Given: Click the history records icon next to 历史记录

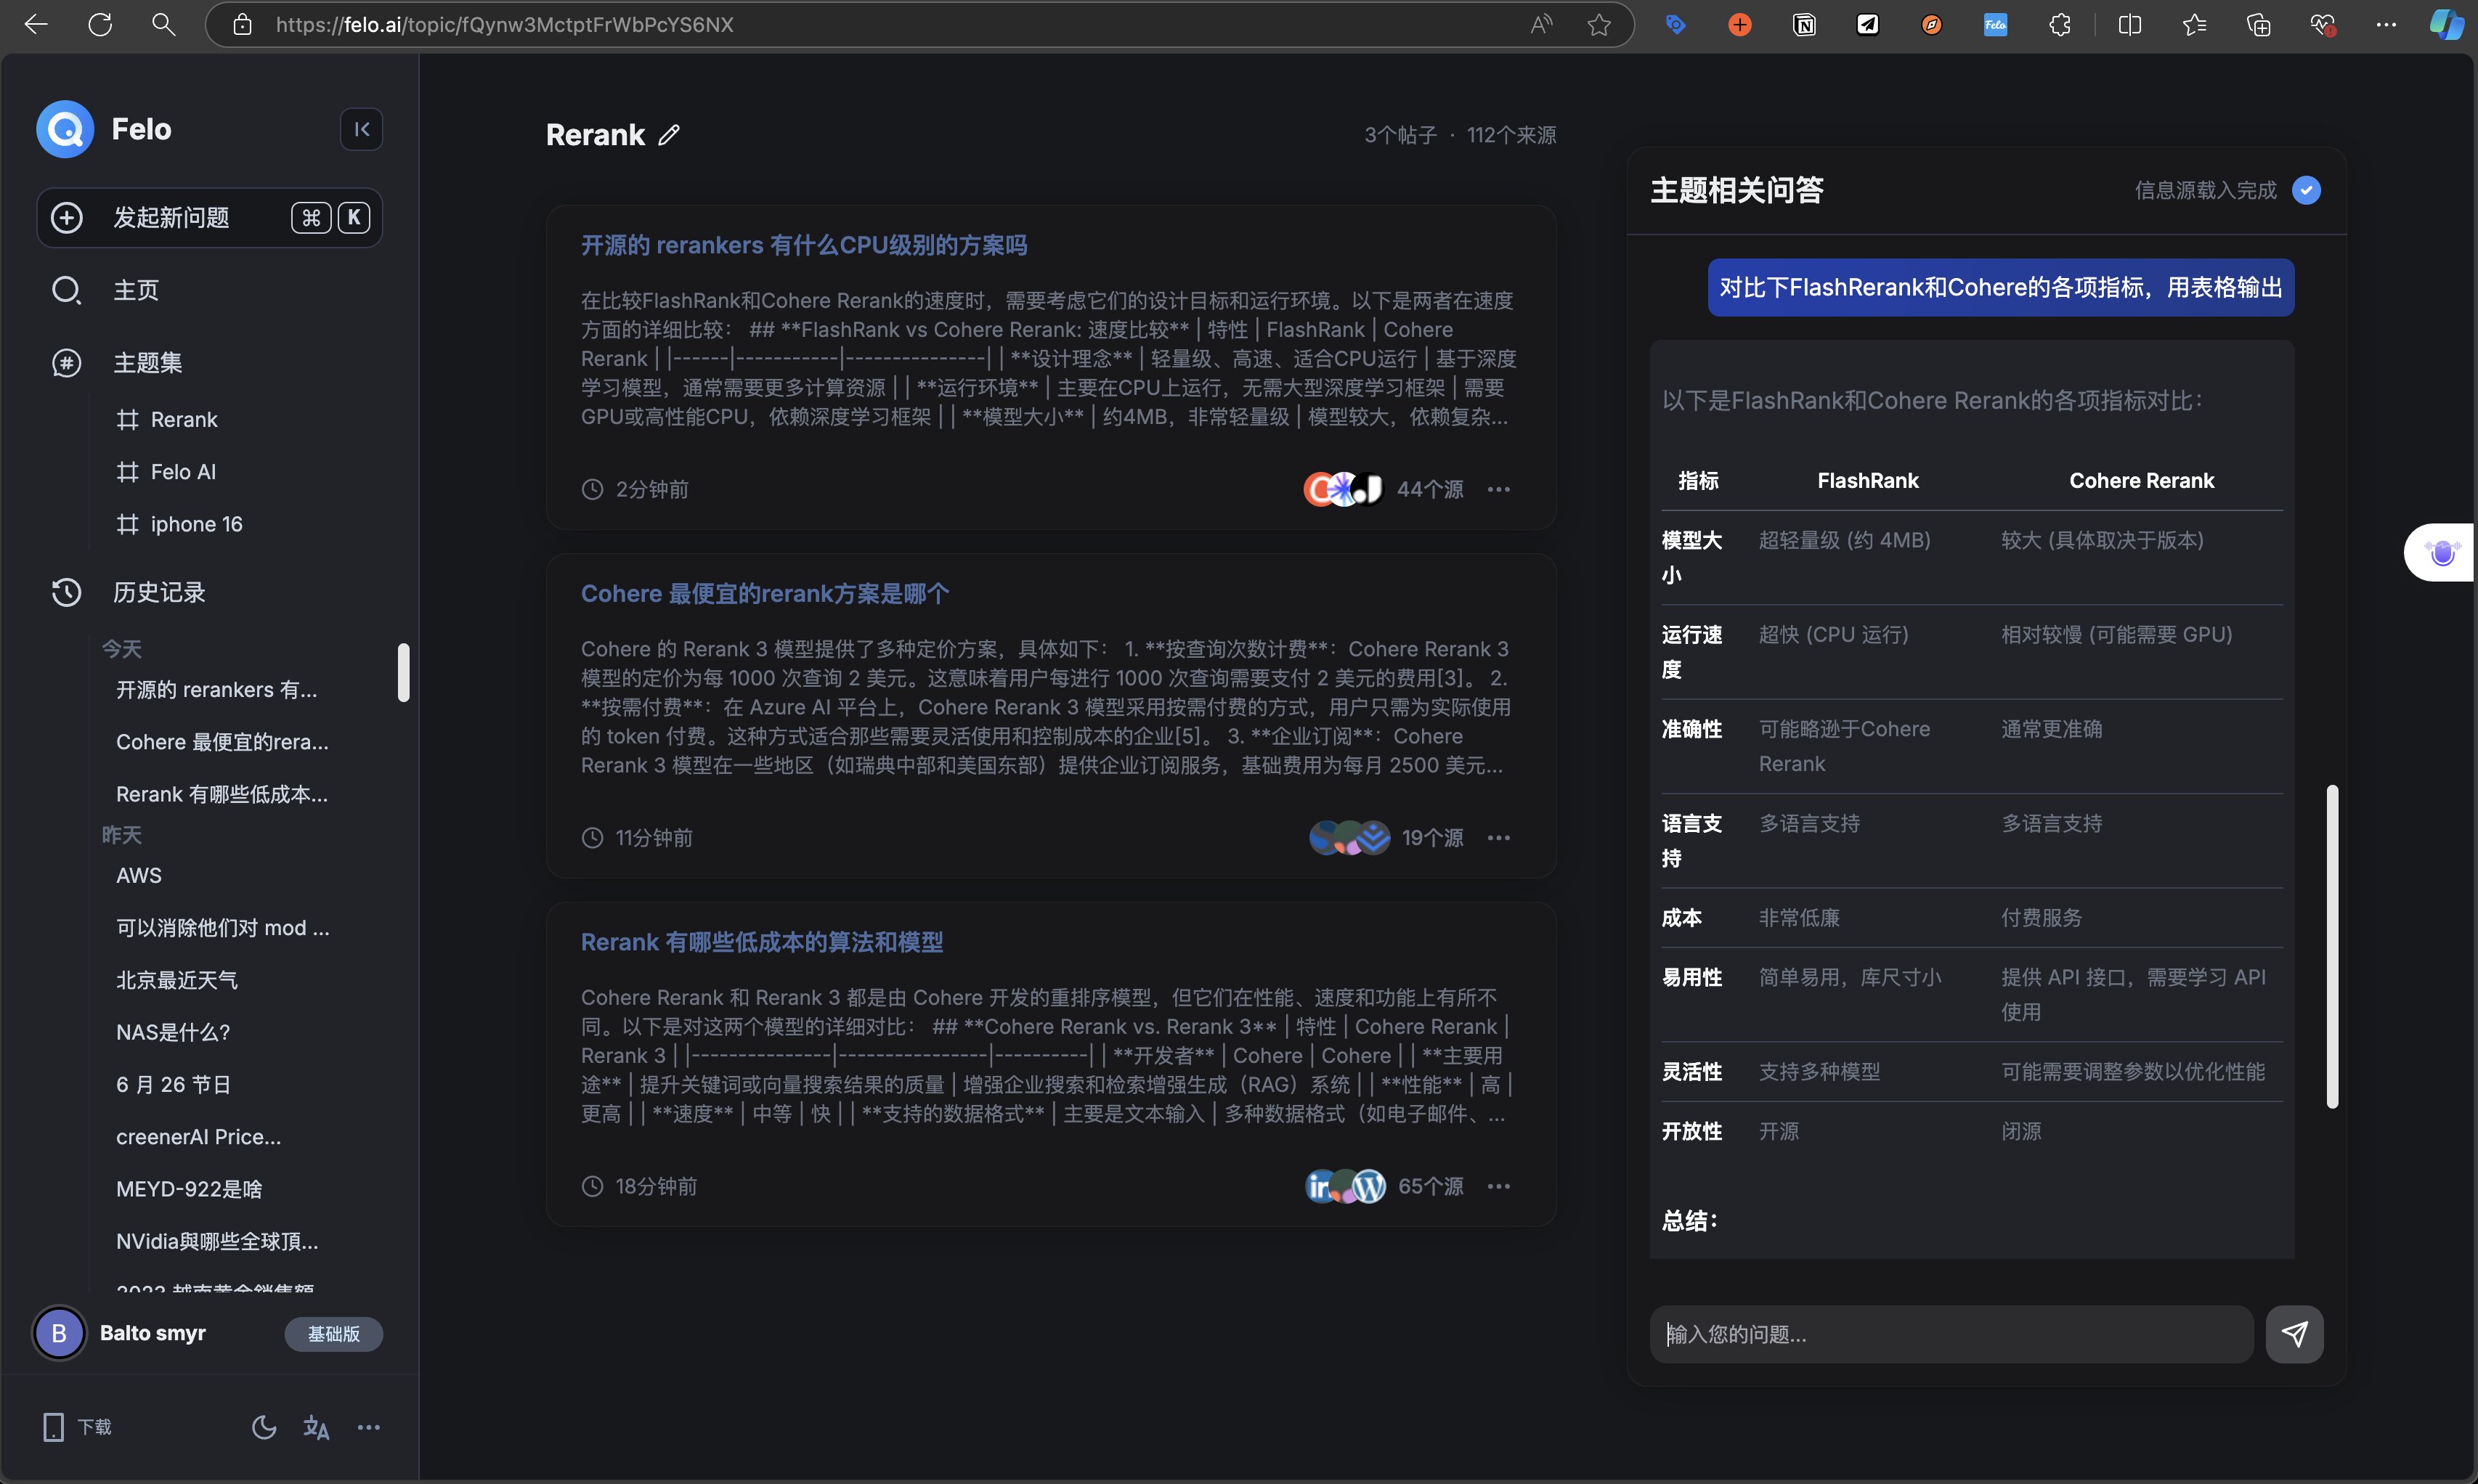Looking at the screenshot, I should tap(65, 590).
